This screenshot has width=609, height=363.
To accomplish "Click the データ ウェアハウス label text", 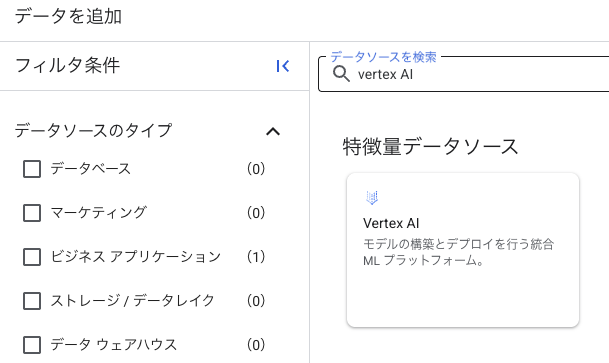I will pyautogui.click(x=114, y=345).
